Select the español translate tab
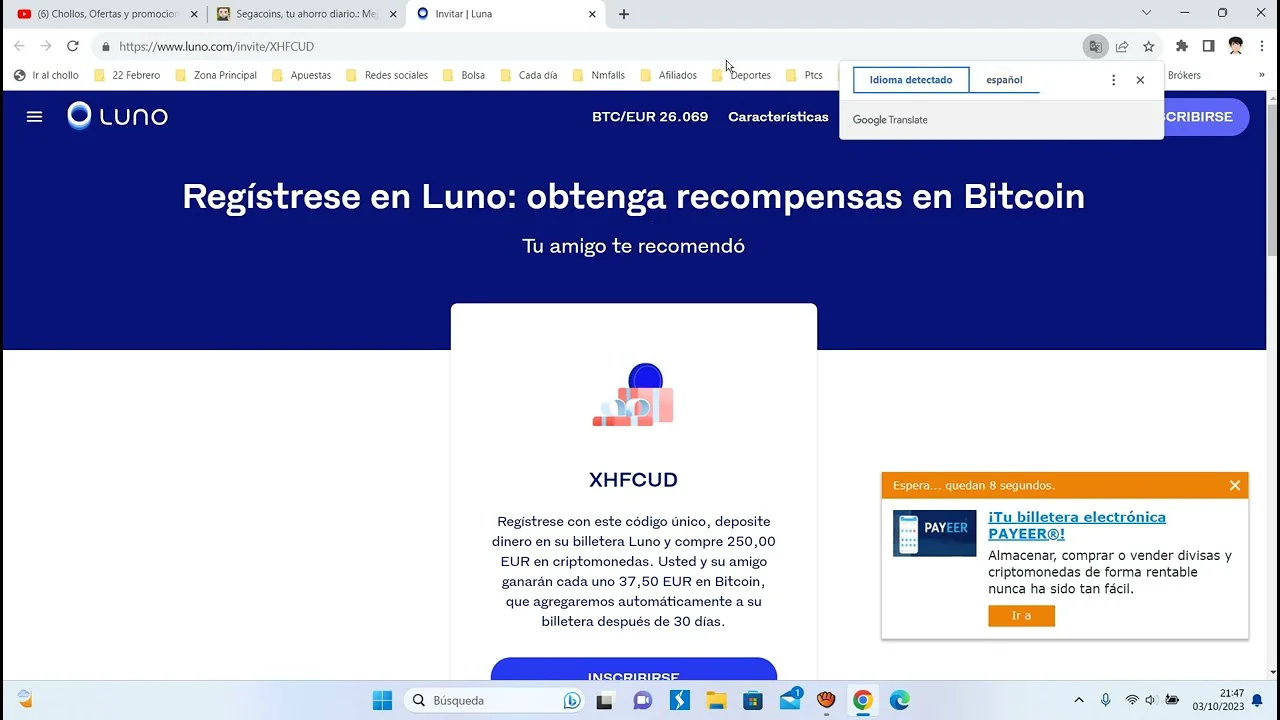 click(x=1004, y=80)
